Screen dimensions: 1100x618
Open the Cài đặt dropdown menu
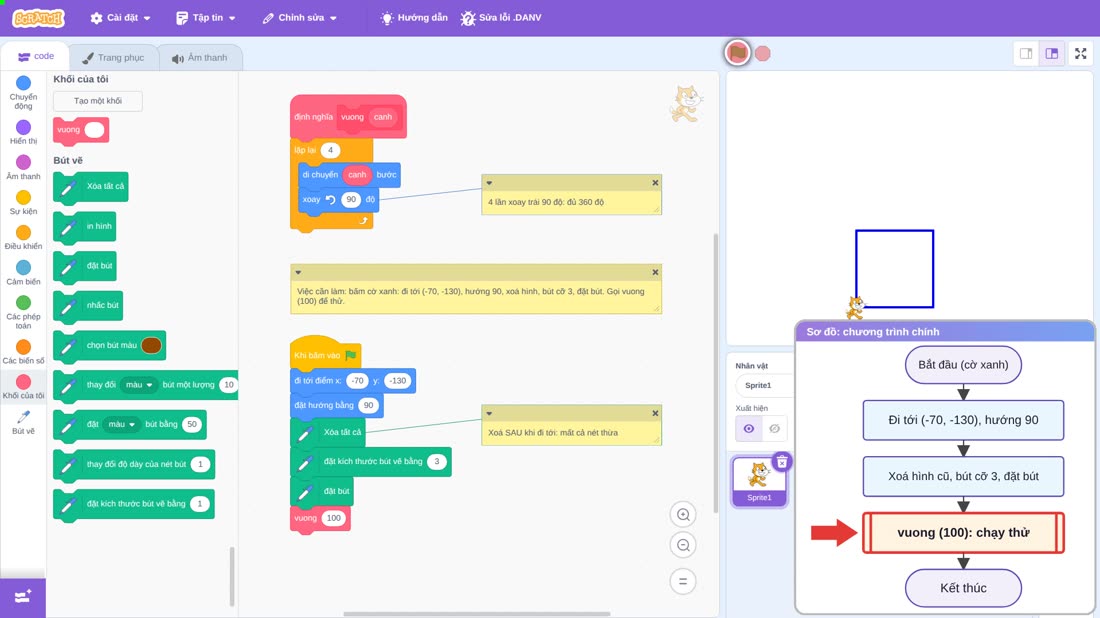click(x=120, y=18)
